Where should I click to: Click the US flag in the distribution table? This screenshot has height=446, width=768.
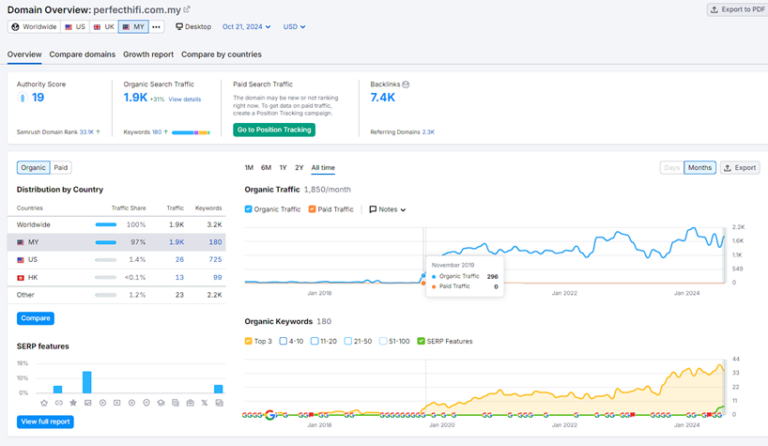coord(21,260)
